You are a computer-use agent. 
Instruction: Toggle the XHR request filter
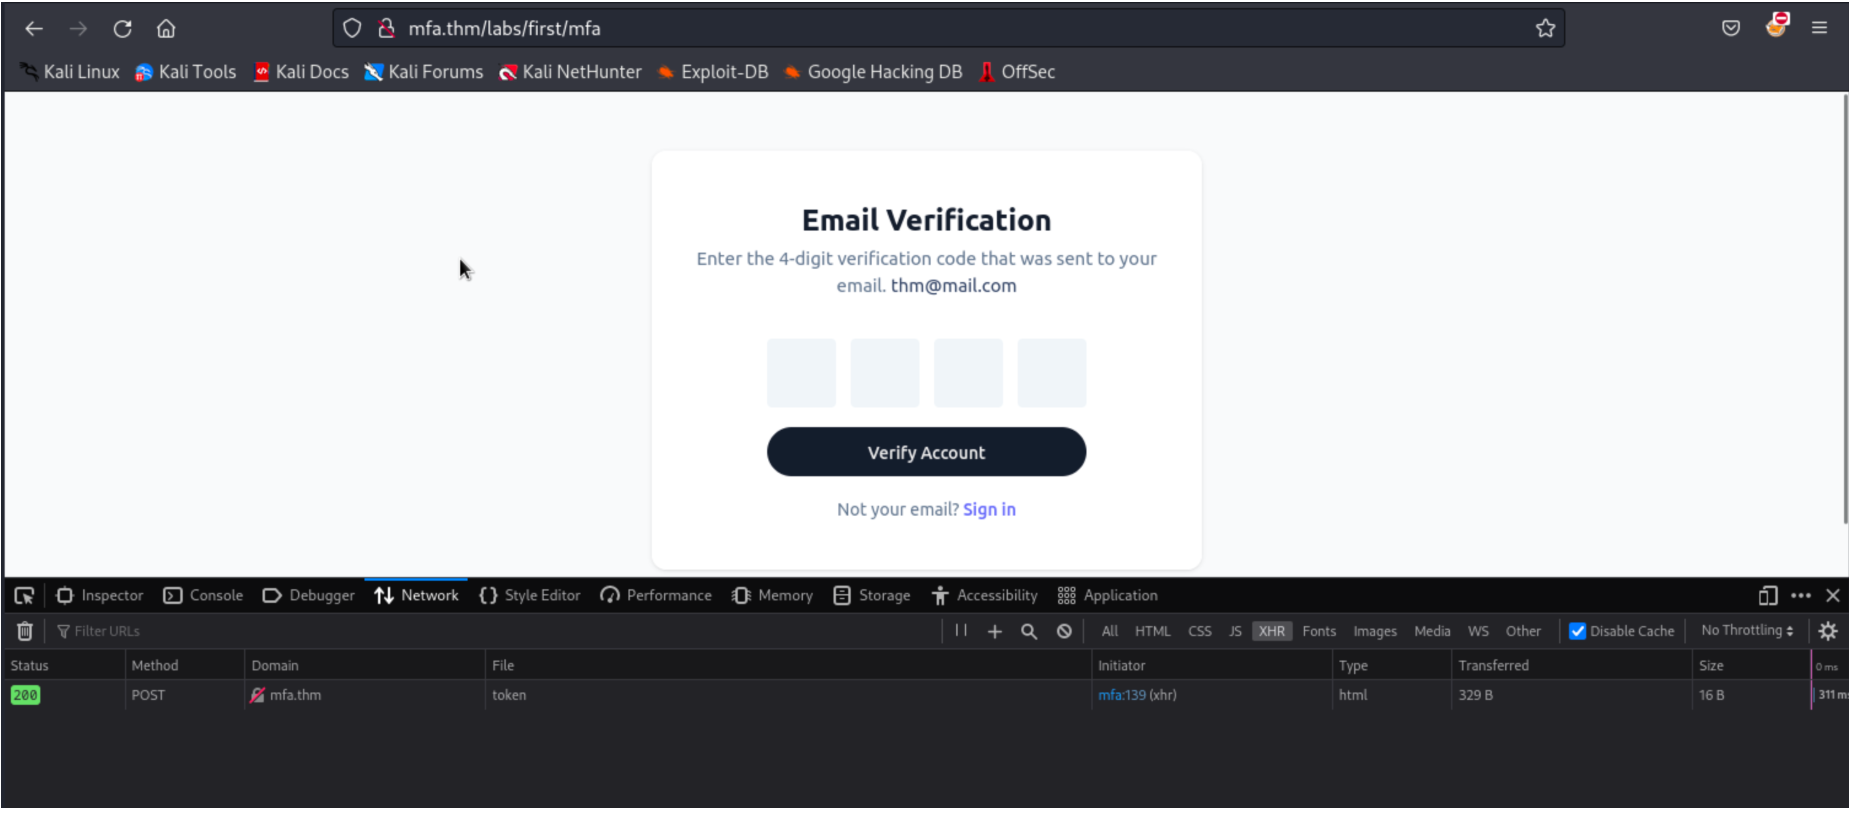tap(1272, 632)
